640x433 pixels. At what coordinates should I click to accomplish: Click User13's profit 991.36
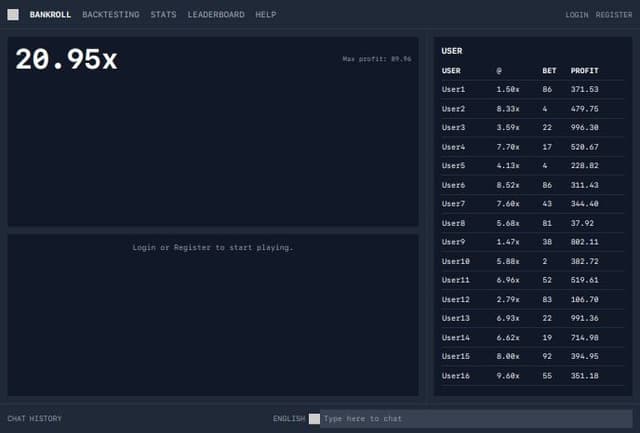coord(584,318)
